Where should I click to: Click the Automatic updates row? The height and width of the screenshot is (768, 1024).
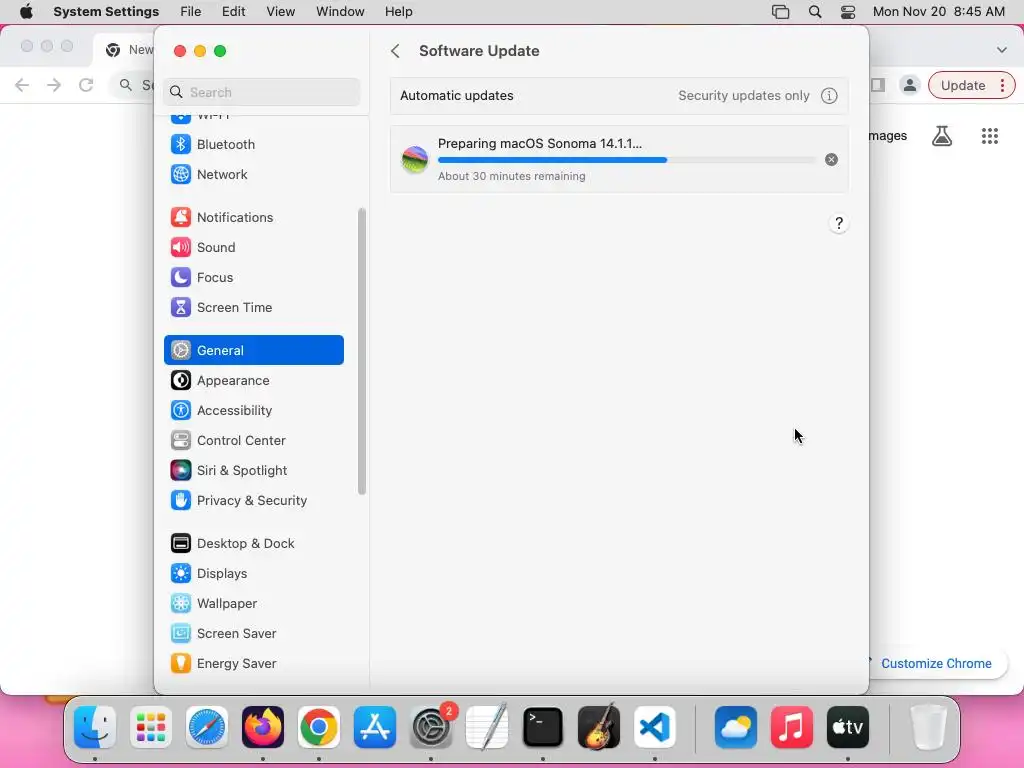point(618,95)
